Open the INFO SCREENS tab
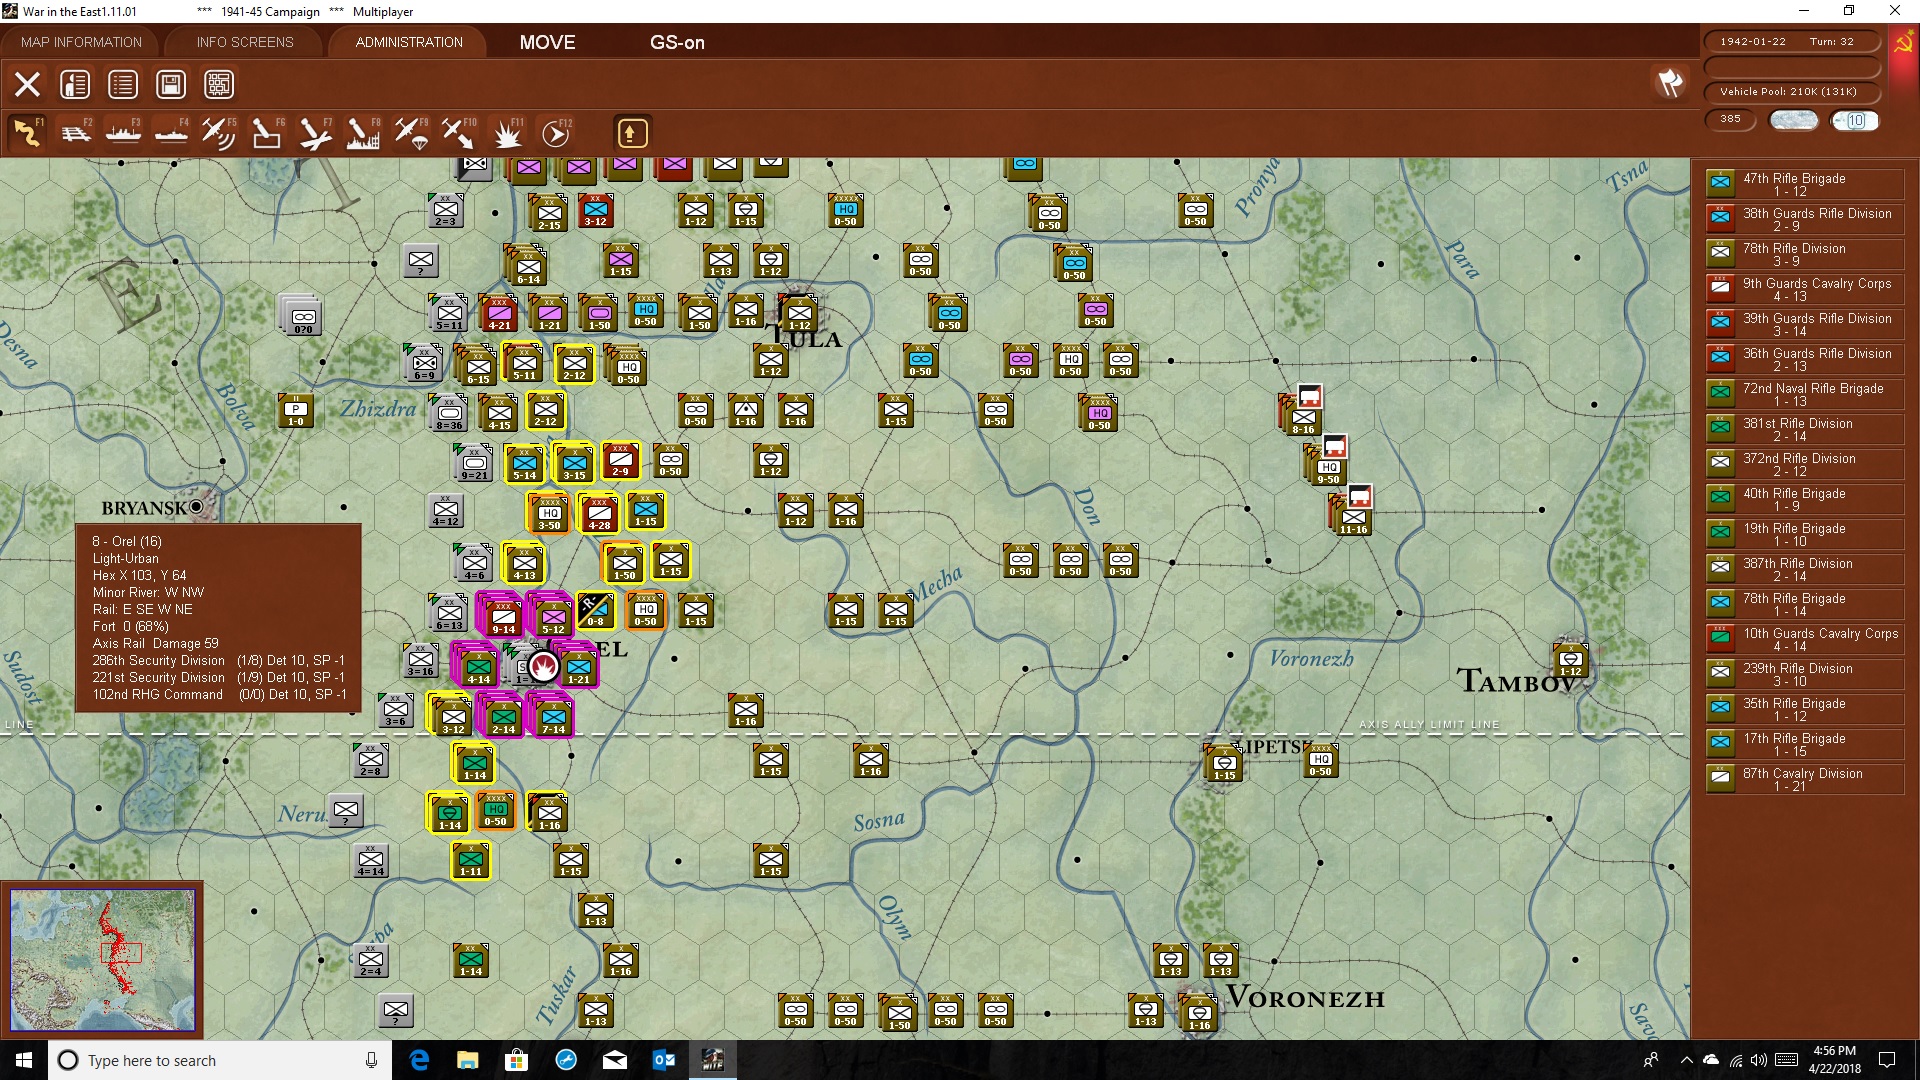 tap(245, 42)
